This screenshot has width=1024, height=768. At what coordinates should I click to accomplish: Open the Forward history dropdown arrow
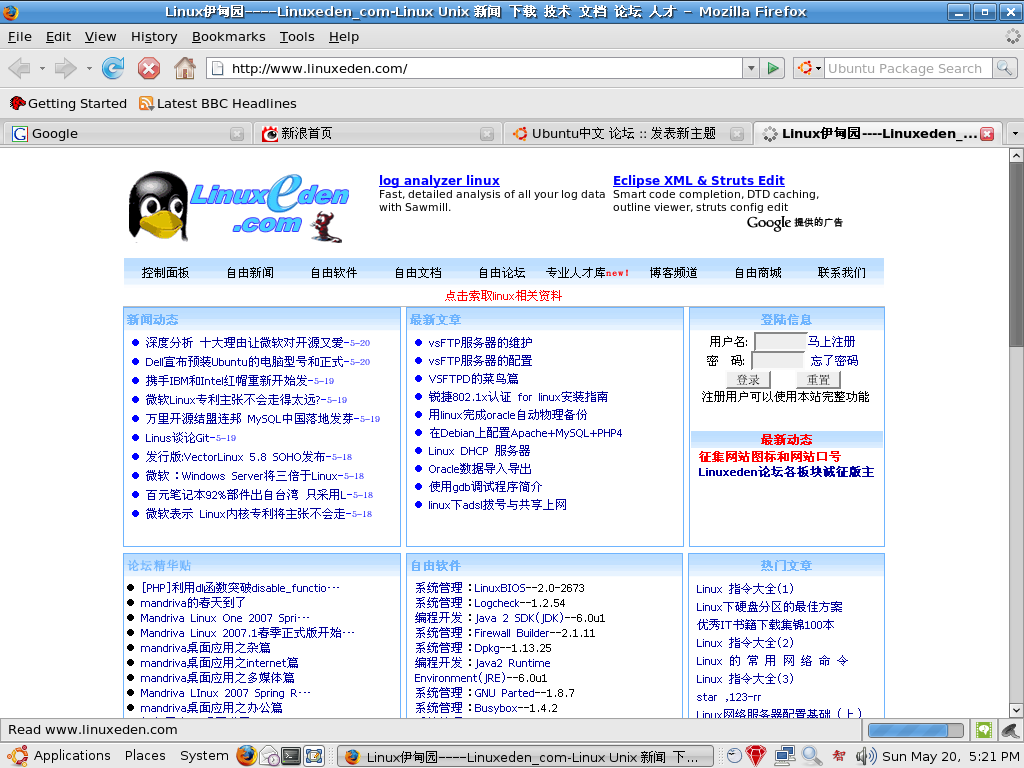pos(89,68)
